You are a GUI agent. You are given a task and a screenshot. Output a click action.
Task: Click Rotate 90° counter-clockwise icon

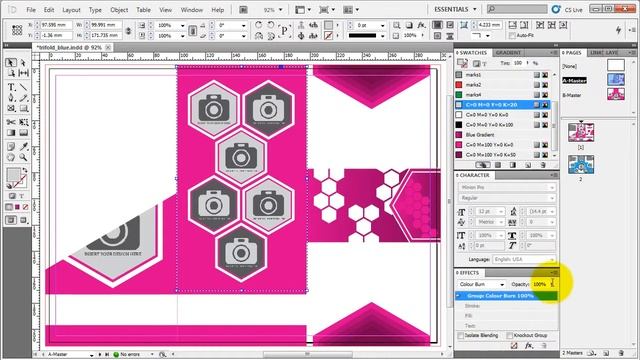(270, 25)
